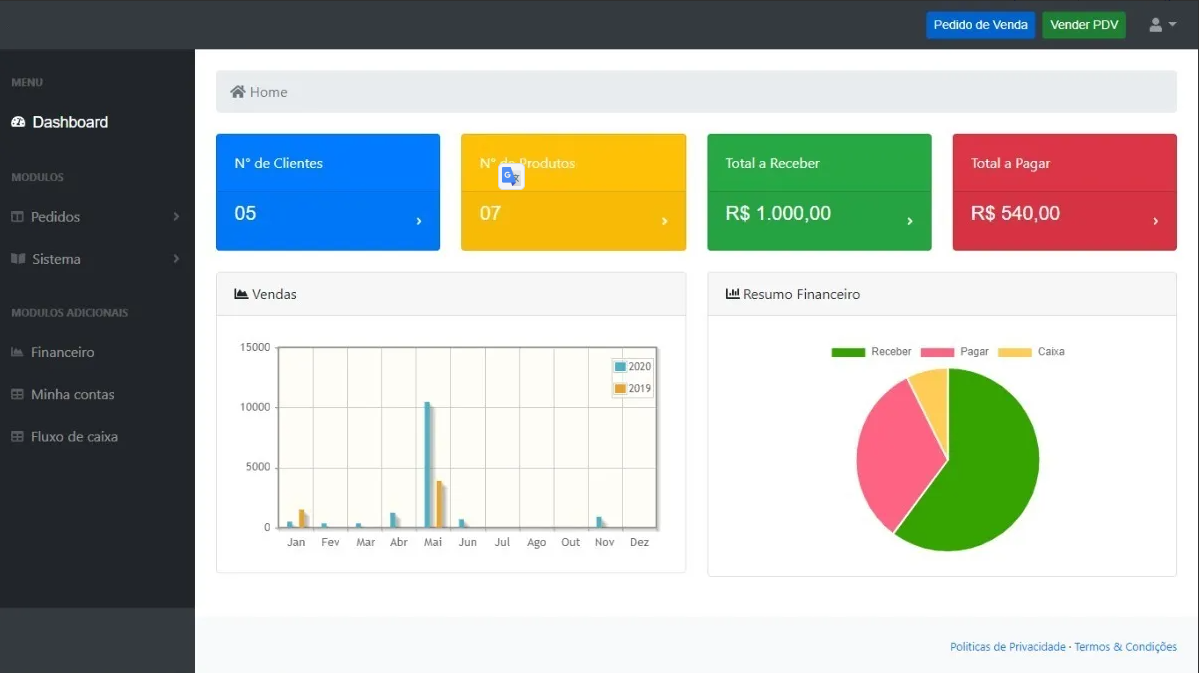The image size is (1199, 673).
Task: Select Fluxo de caixa menu item
Action: (x=74, y=437)
